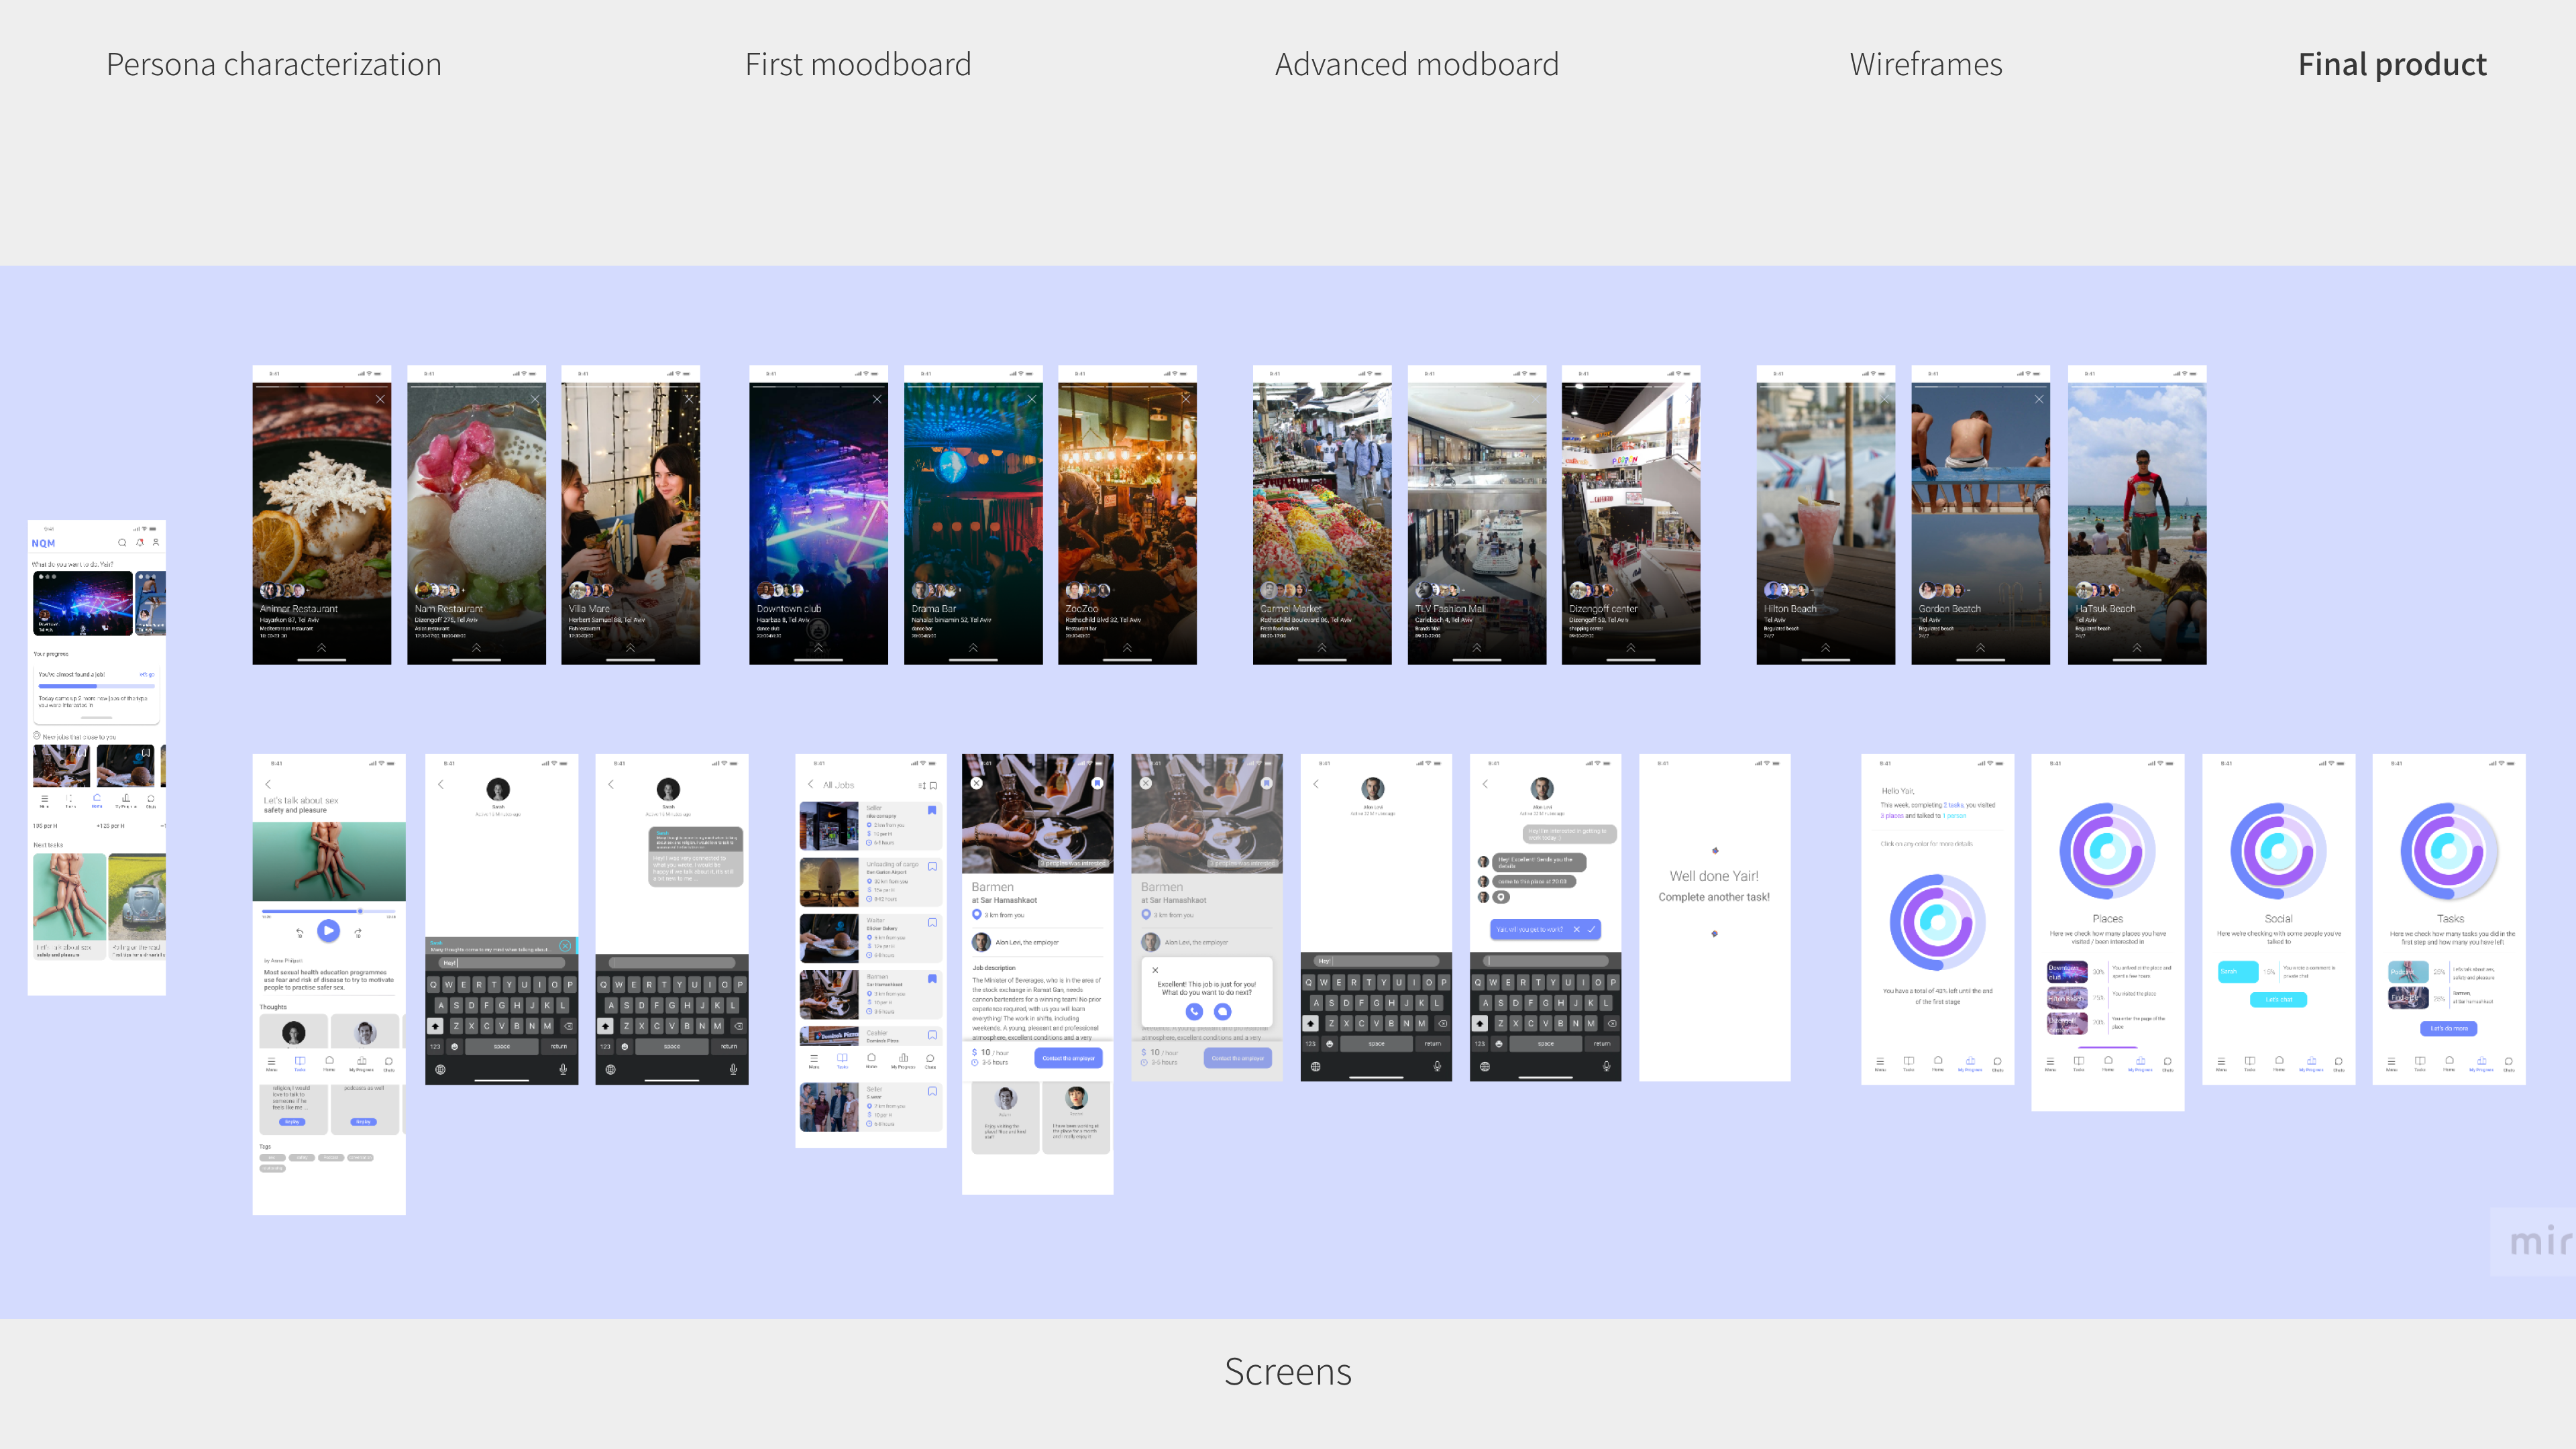The height and width of the screenshot is (1449, 2576).
Task: Click the sort icon on the All Jobs screen
Action: point(921,785)
